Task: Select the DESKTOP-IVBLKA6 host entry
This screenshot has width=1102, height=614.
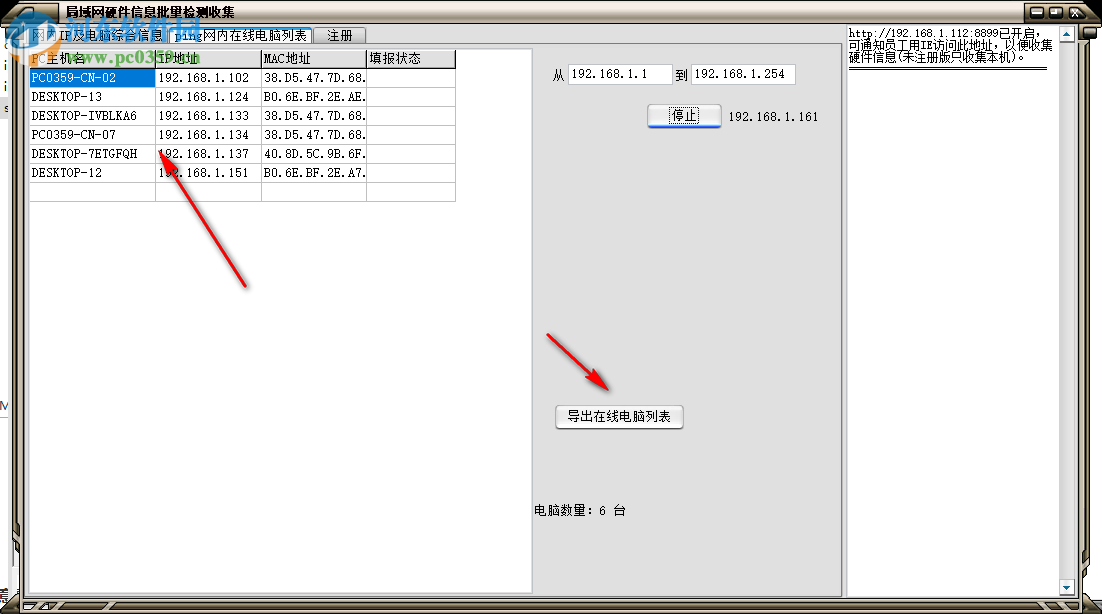Action: tap(90, 115)
